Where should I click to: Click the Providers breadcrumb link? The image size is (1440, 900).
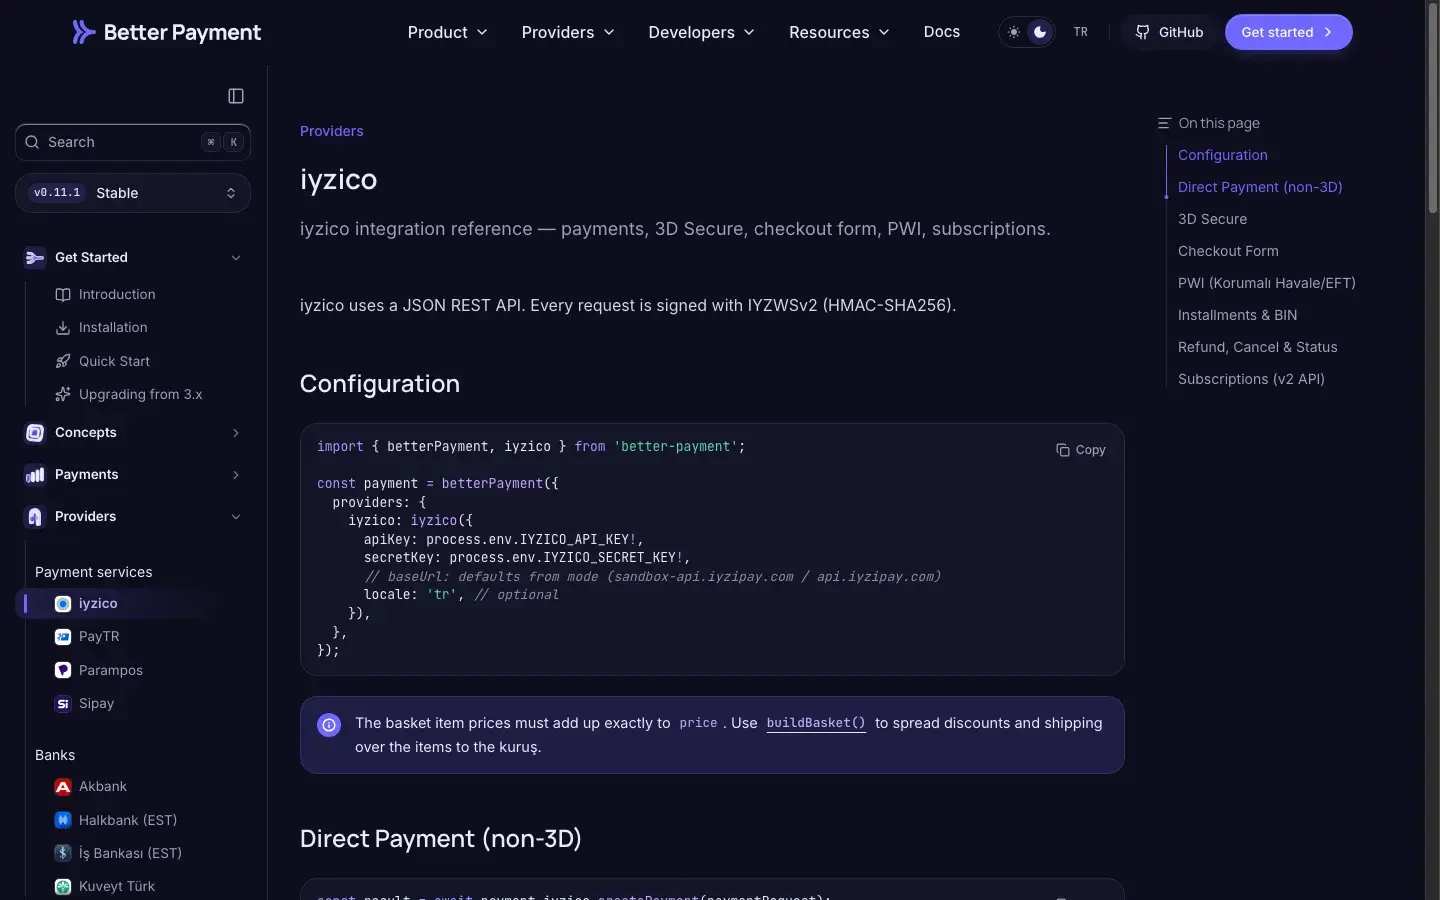tap(332, 131)
